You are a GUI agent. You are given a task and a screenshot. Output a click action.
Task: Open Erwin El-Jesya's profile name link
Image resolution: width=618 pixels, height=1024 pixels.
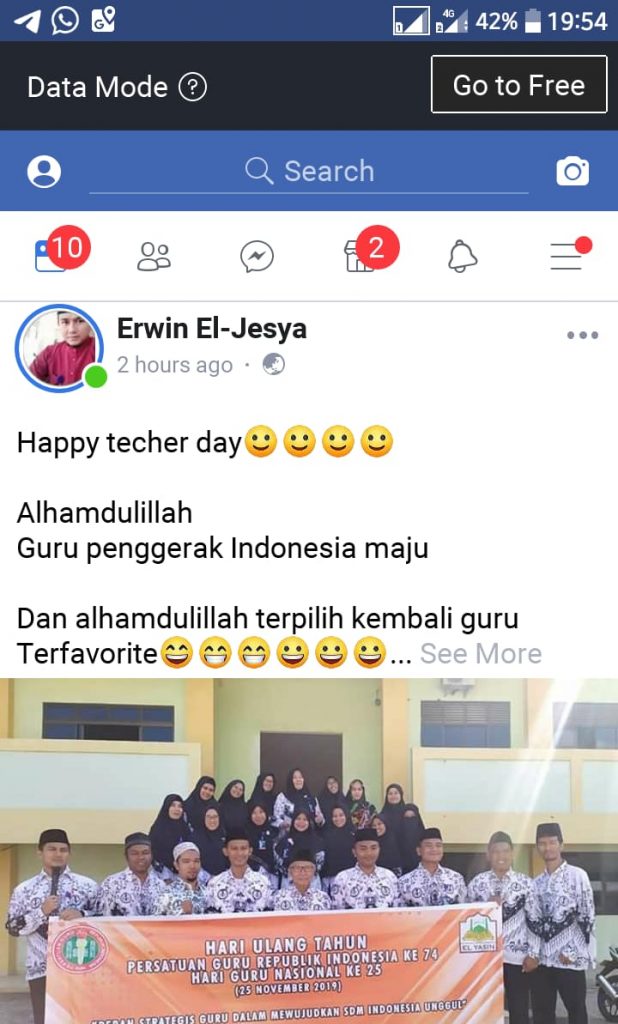212,328
